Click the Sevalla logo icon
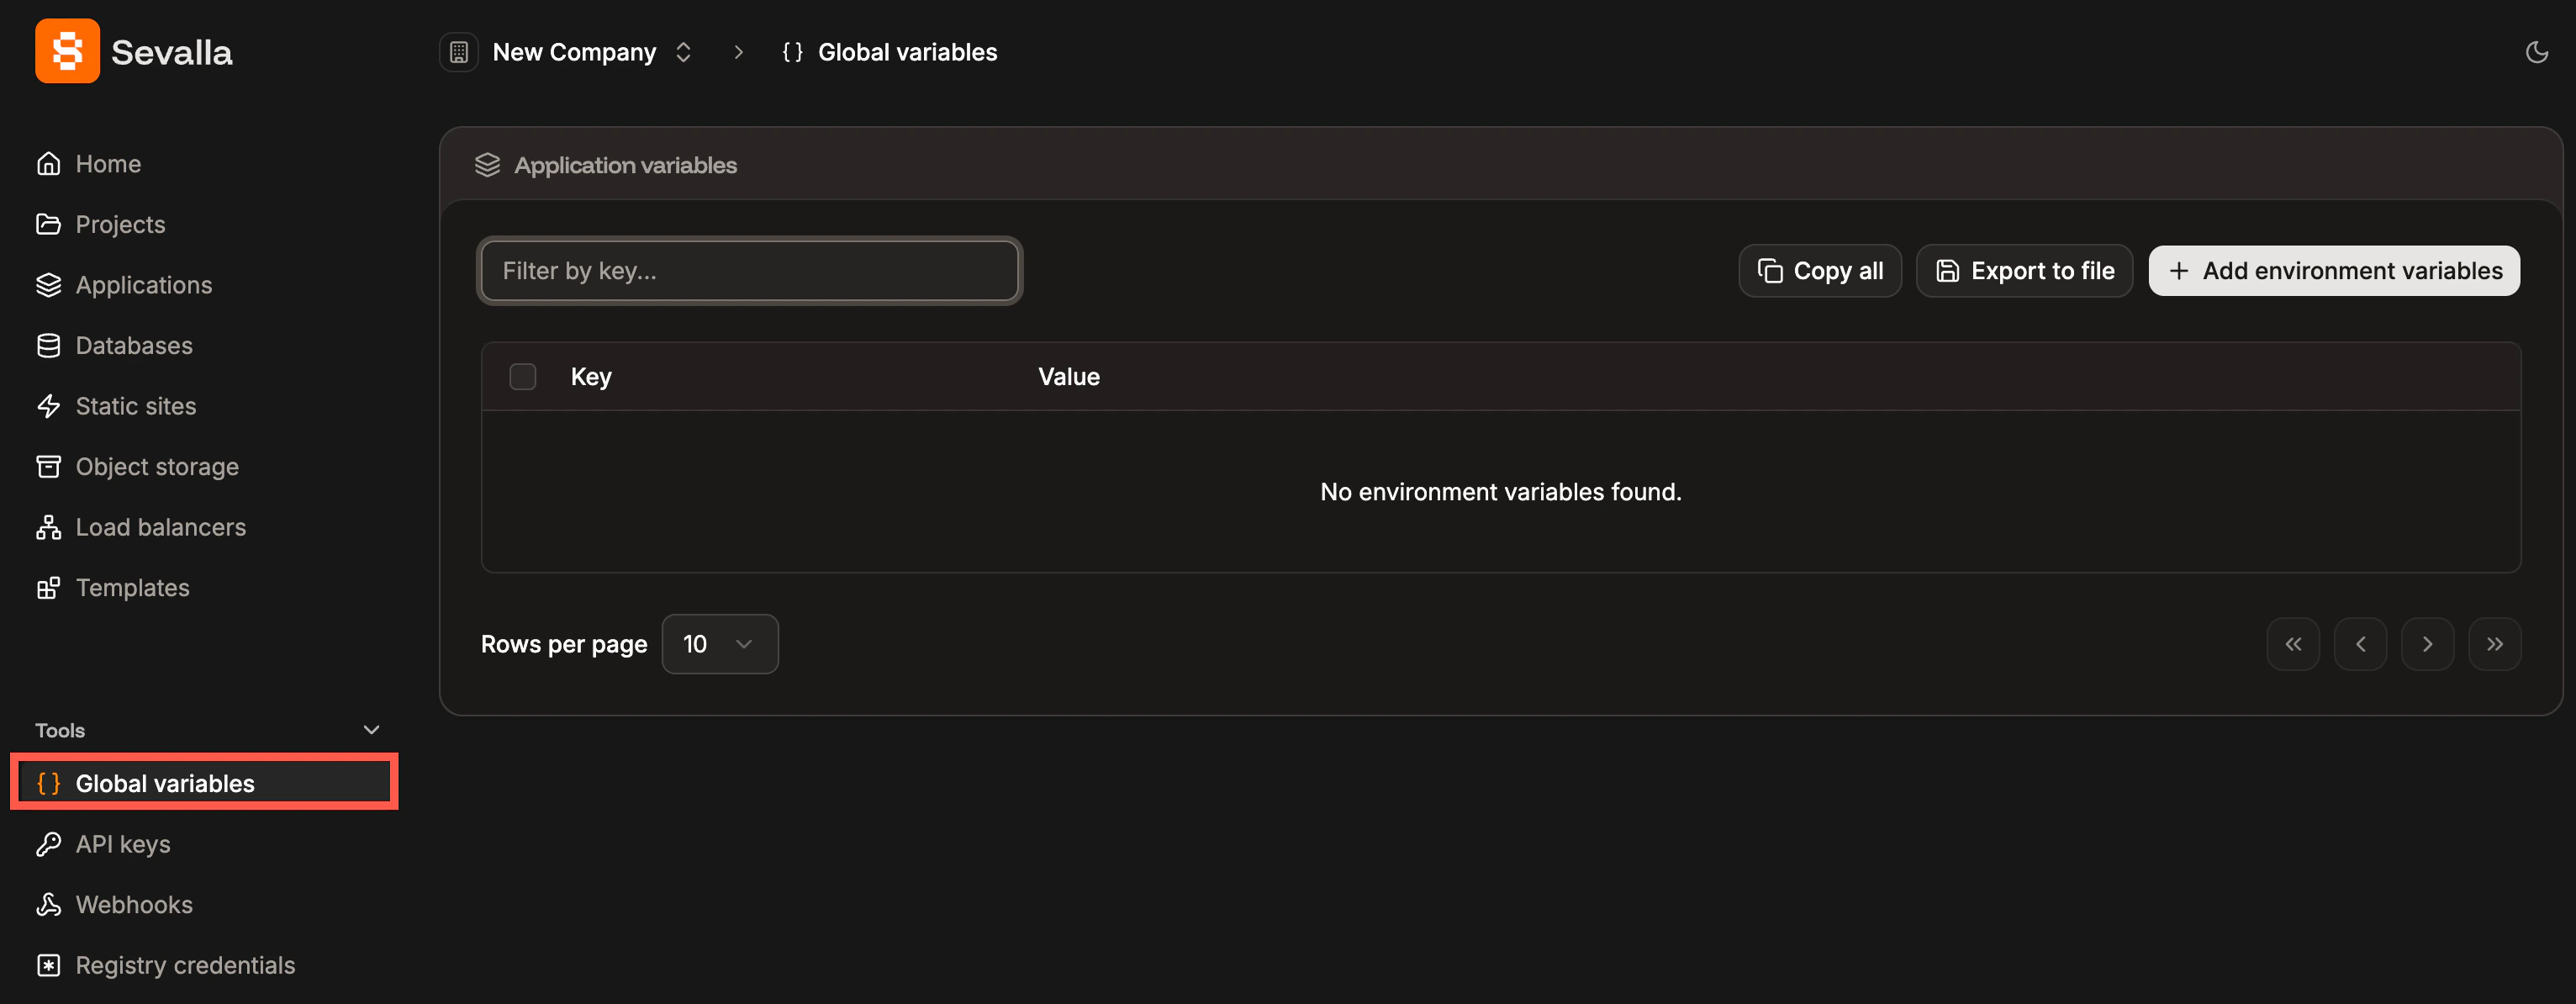Viewport: 2576px width, 1004px height. click(x=66, y=51)
